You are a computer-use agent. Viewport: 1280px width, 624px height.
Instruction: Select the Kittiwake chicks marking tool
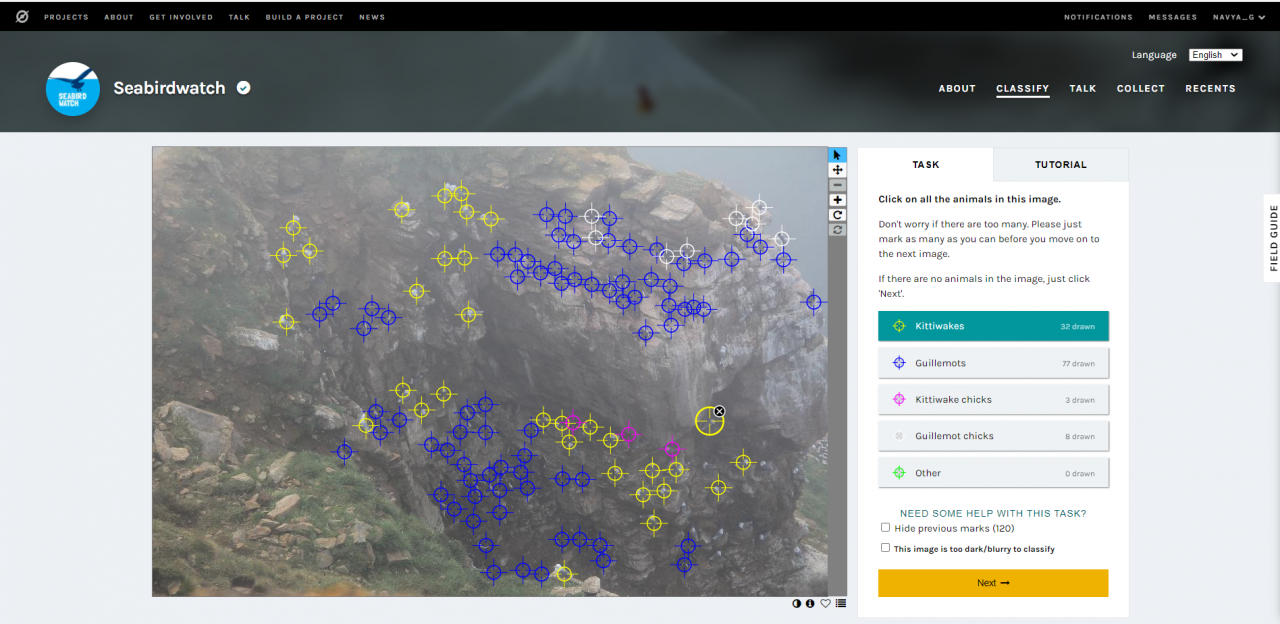[x=993, y=399]
